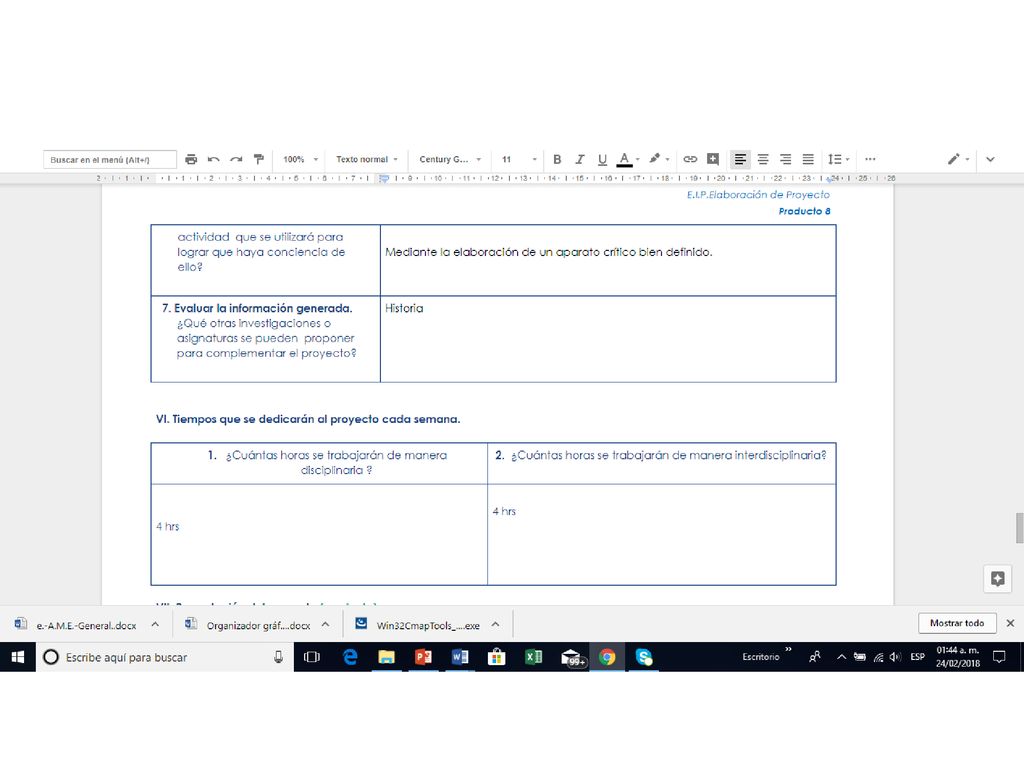Open the People icon in system tray

coord(814,657)
